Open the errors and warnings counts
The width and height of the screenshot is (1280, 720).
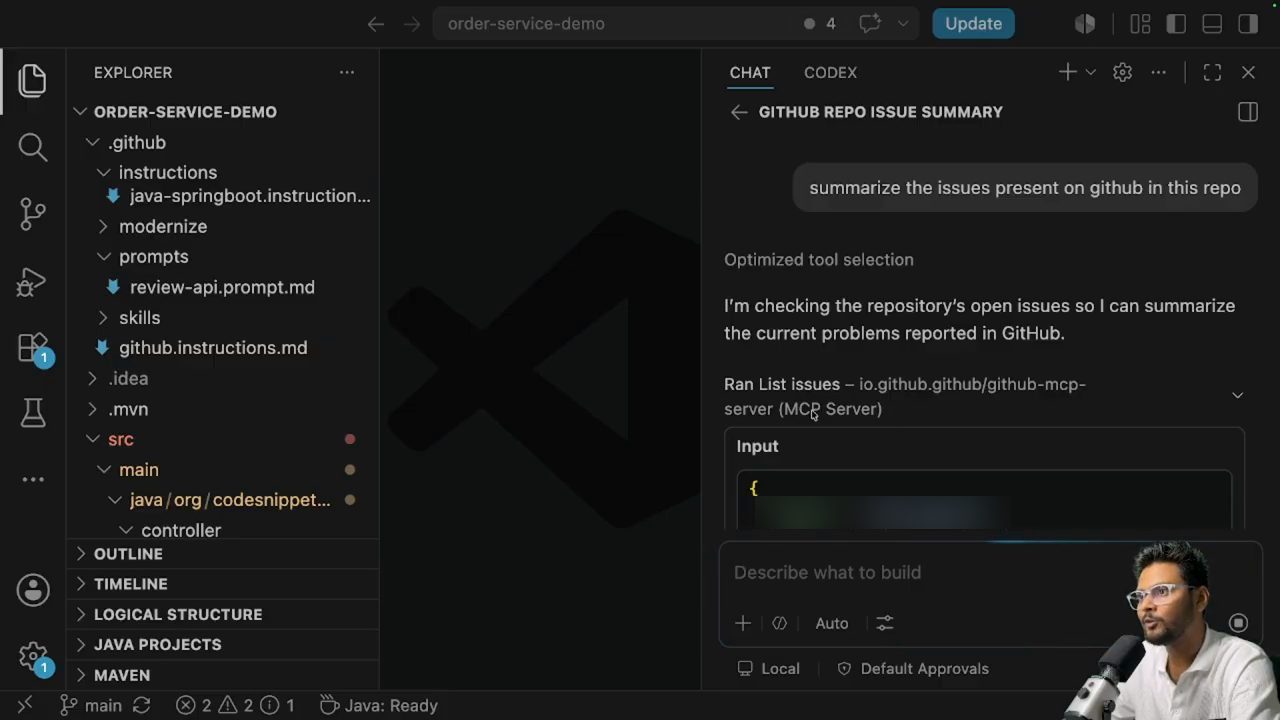pos(235,705)
